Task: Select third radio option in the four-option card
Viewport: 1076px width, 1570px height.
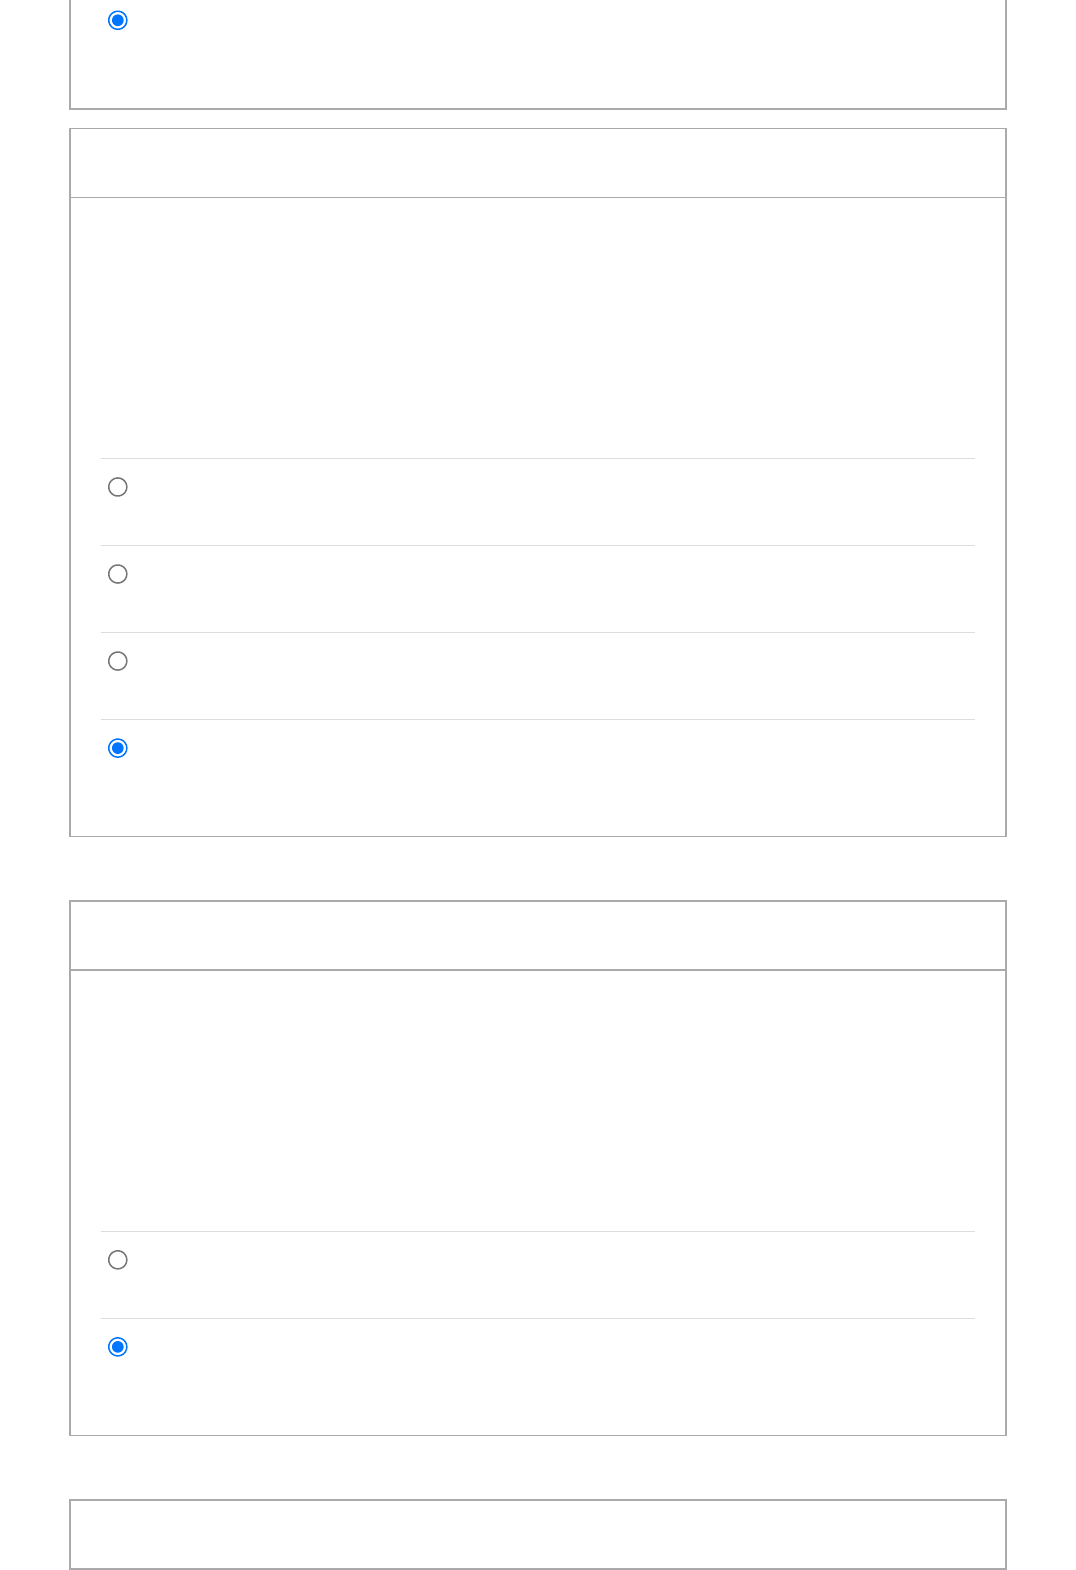Action: click(x=118, y=661)
